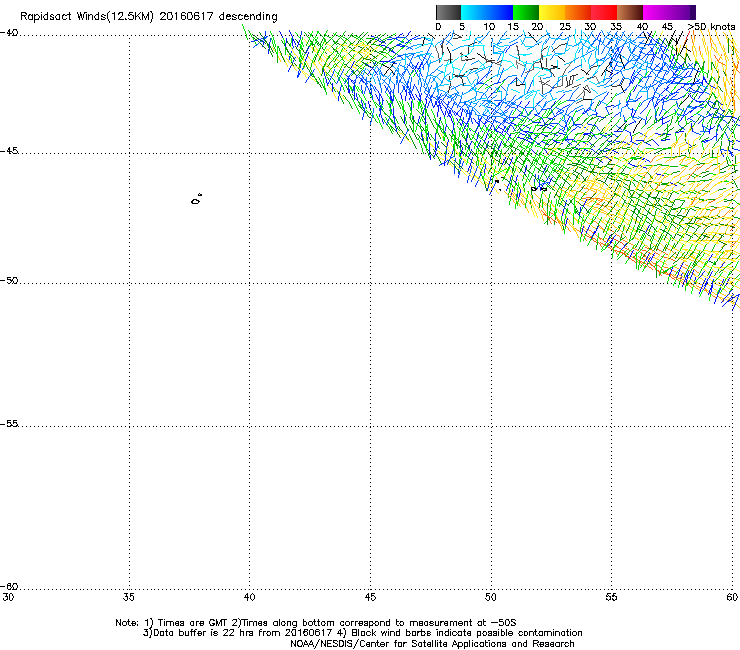This screenshot has height=650, width=740.
Task: Click the longitude label 30 on bottom axis
Action: (x=8, y=598)
